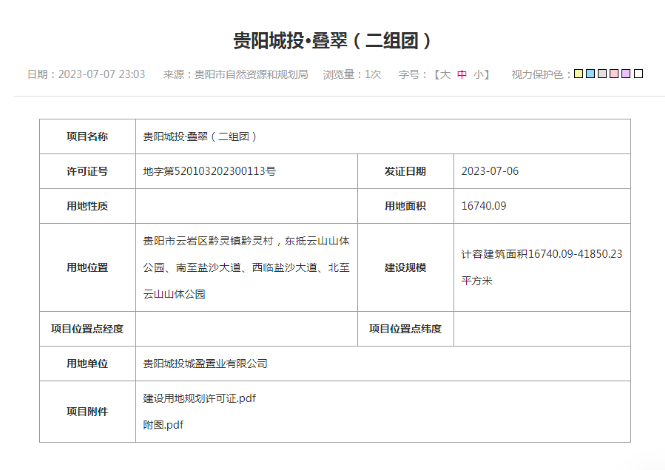This screenshot has width=665, height=470.
Task: Select the yellow eye-protection color swatch
Action: click(578, 74)
